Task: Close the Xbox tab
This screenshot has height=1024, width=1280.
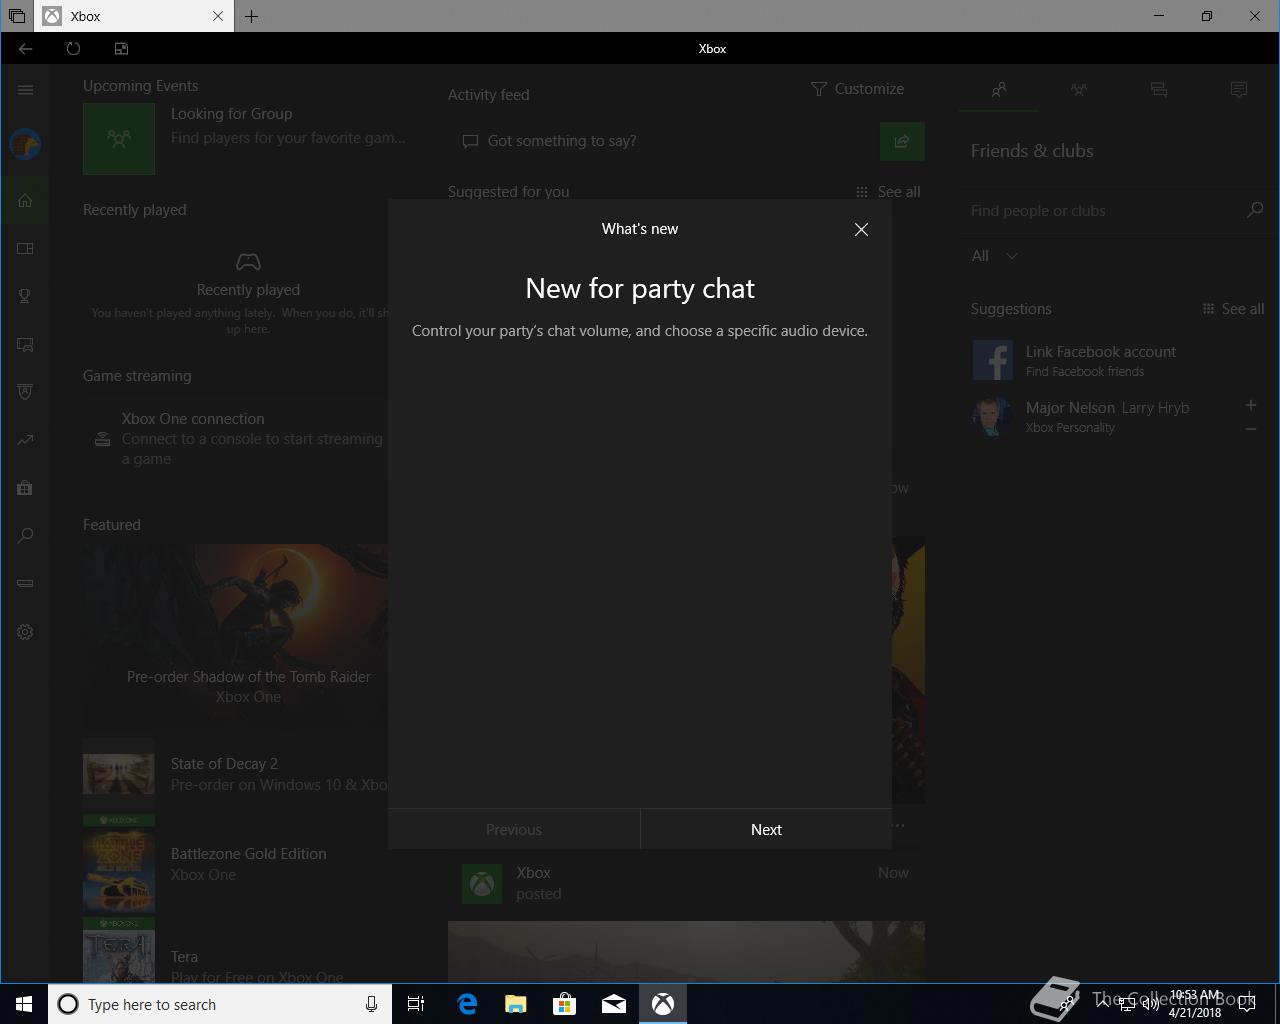Action: (218, 16)
